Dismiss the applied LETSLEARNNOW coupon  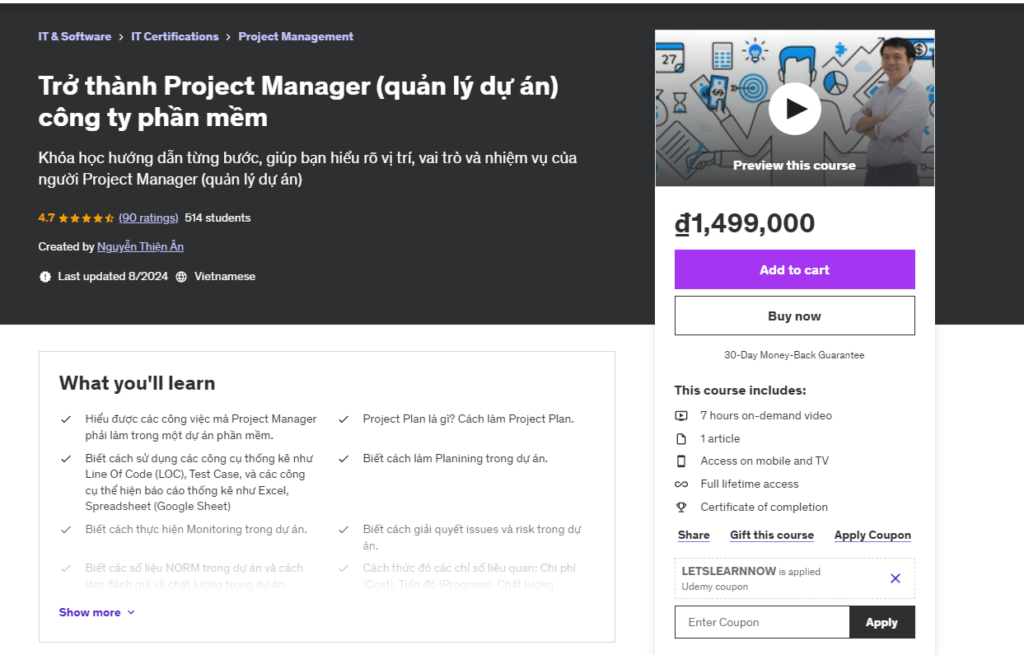click(x=896, y=577)
